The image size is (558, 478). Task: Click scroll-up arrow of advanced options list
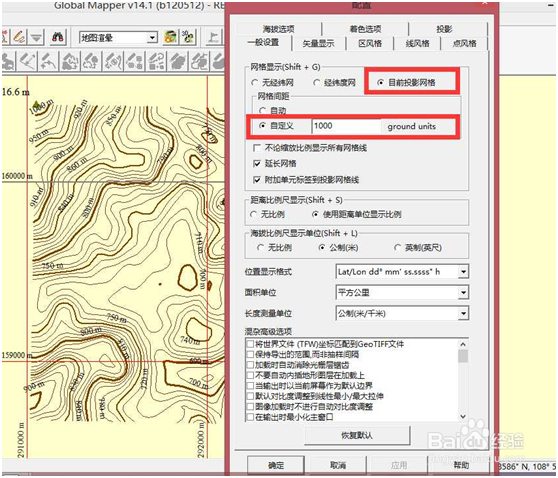pos(463,344)
